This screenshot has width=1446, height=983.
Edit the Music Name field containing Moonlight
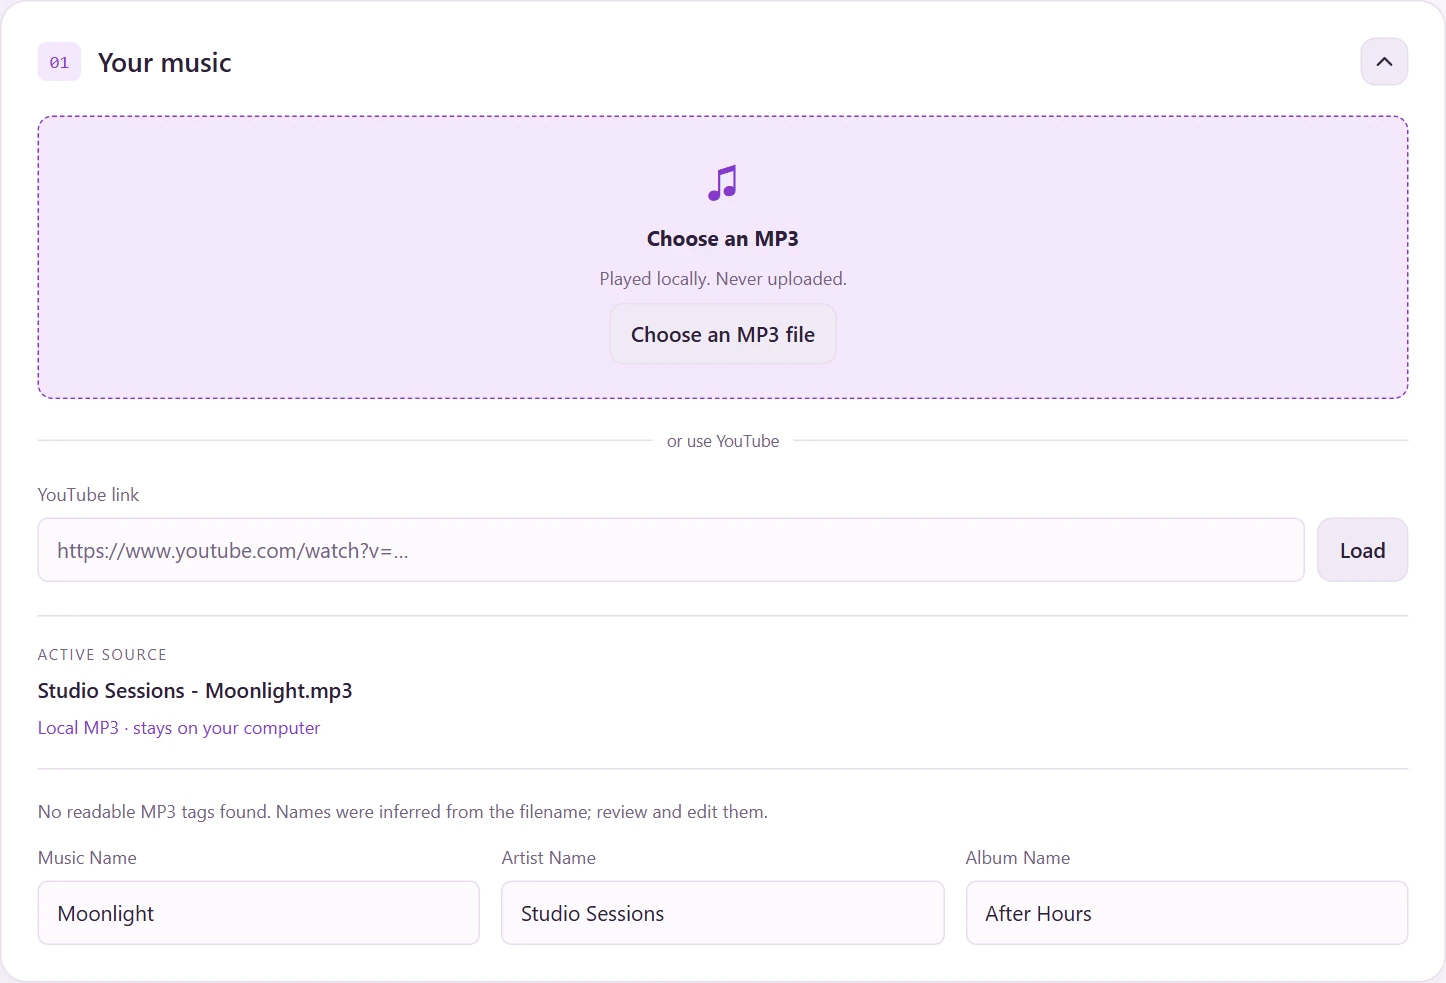point(259,913)
